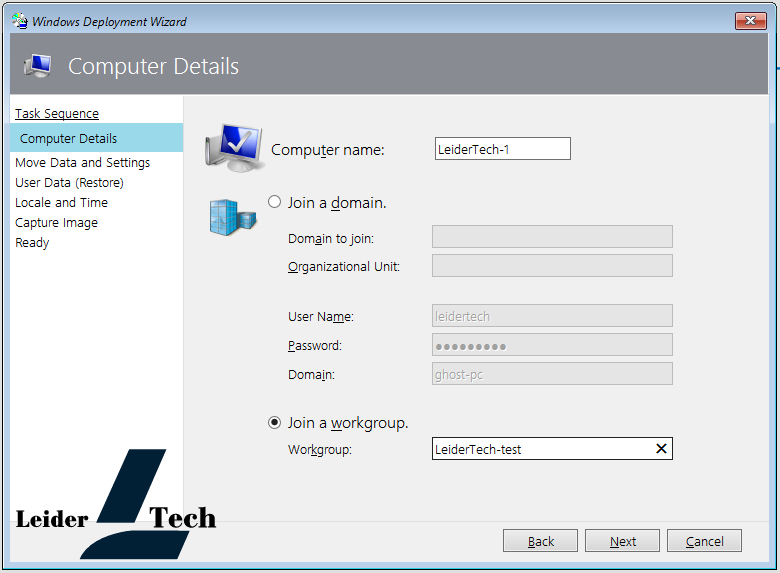The width and height of the screenshot is (780, 573).
Task: Click the Cancel button
Action: coord(704,541)
